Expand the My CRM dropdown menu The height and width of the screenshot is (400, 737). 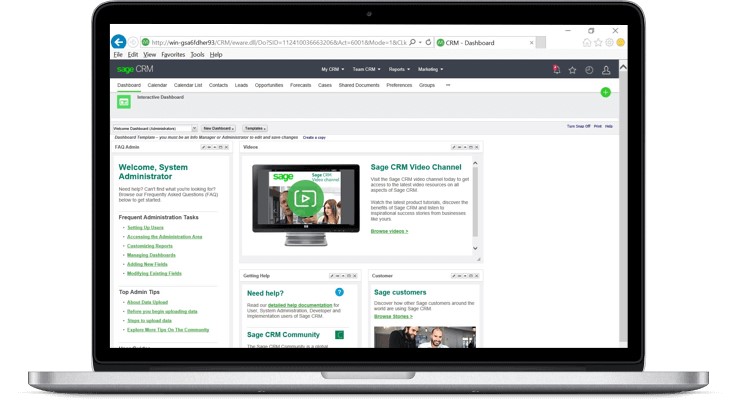click(333, 70)
